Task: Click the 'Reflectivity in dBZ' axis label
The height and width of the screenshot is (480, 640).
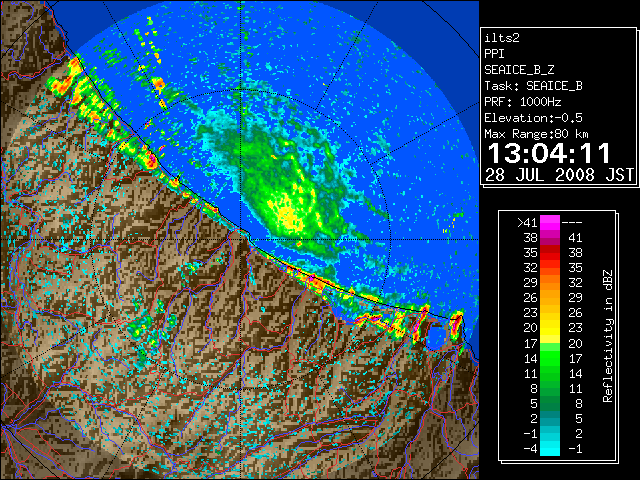Action: [608, 336]
